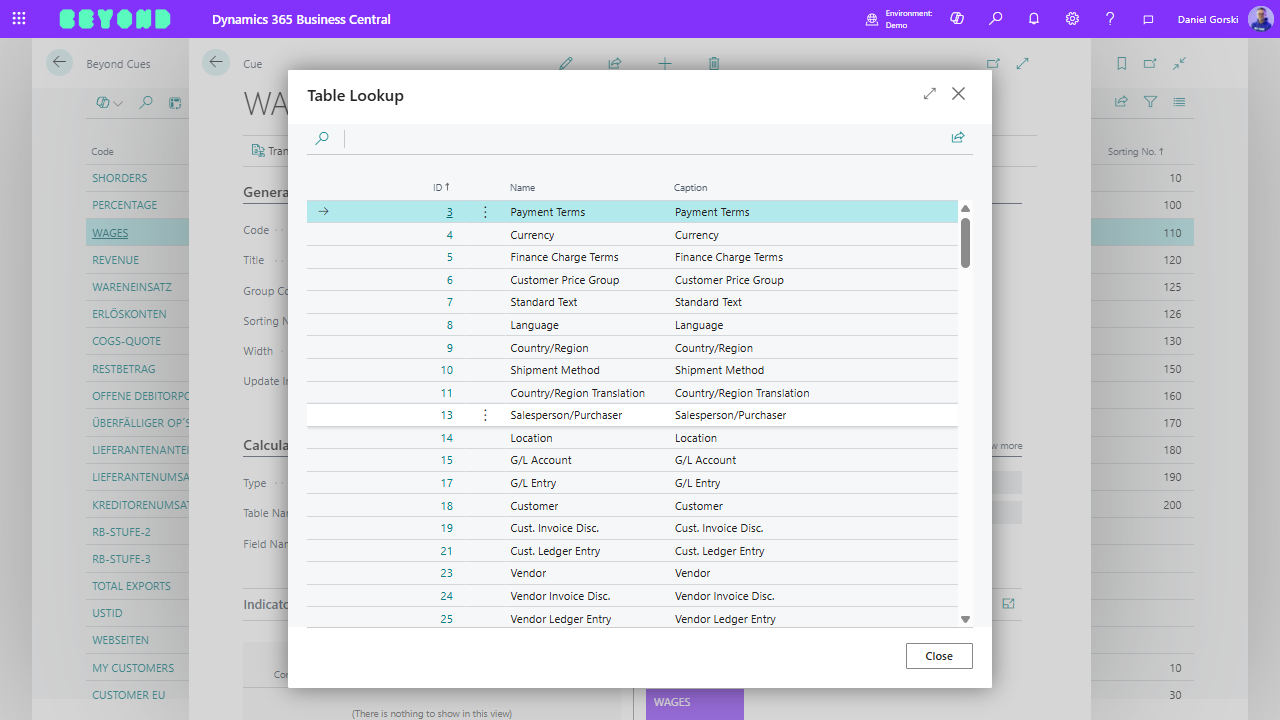Share the Table Lookup list via the export icon
Screen dimensions: 1280x720
tap(957, 137)
